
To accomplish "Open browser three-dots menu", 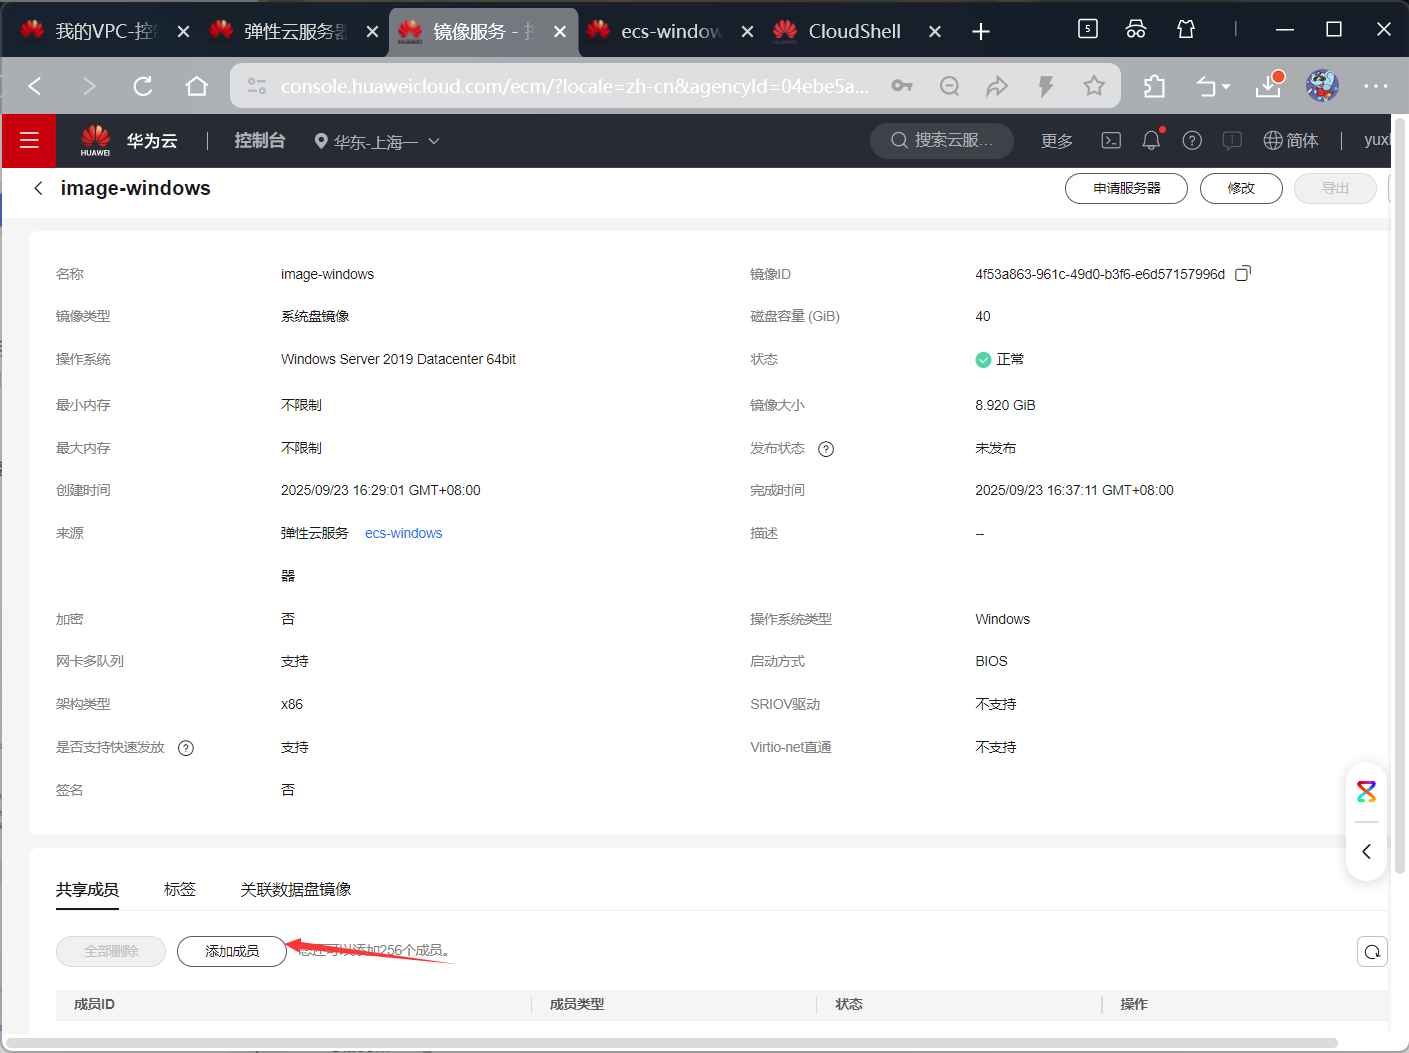I will (x=1376, y=86).
